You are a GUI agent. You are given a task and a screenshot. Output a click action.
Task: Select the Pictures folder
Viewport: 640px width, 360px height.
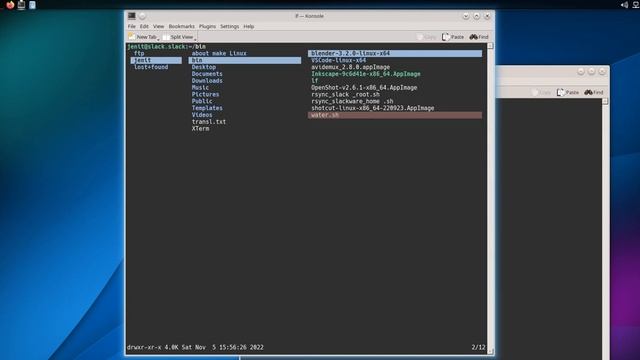(205, 94)
